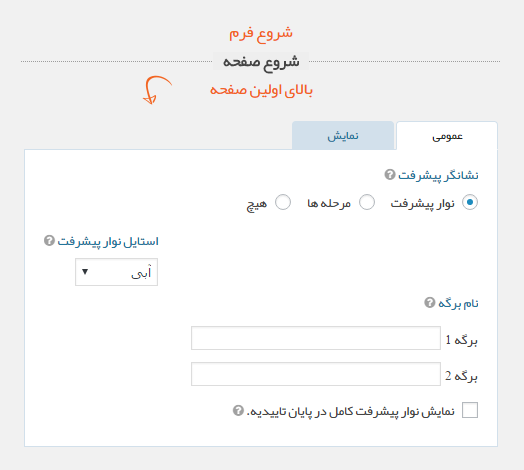524x470 pixels.
Task: Select the نوار پیشرفت radio button
Action: pos(470,202)
